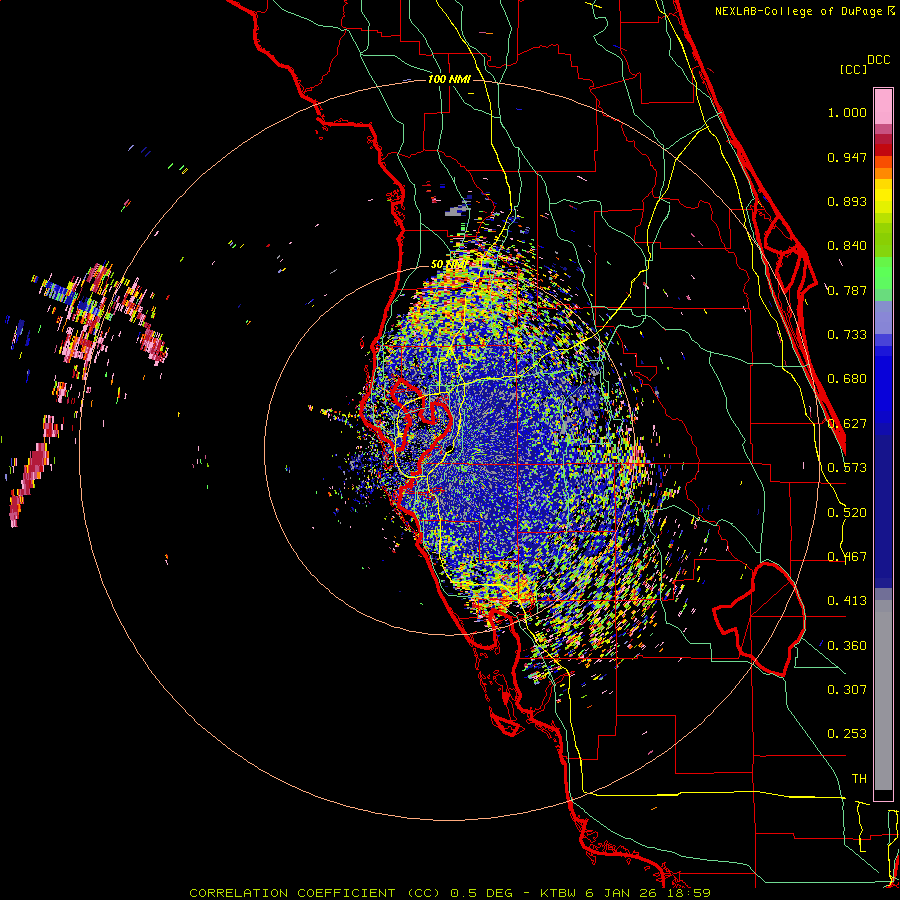This screenshot has width=900, height=900.
Task: Select the 0.520 color scale value
Action: tap(847, 513)
